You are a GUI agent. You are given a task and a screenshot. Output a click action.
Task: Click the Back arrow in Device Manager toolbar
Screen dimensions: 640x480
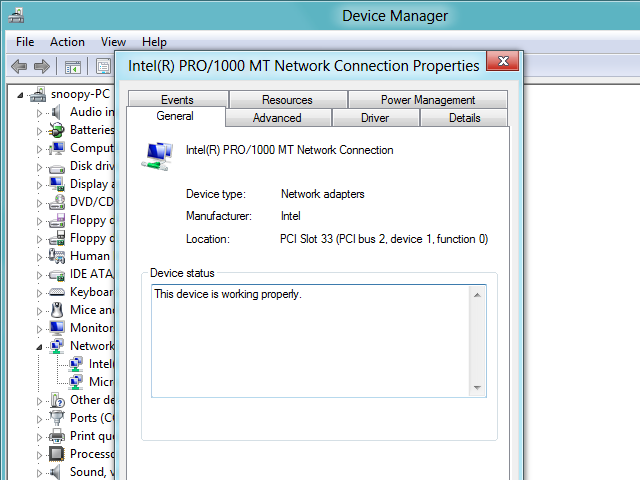pyautogui.click(x=19, y=66)
